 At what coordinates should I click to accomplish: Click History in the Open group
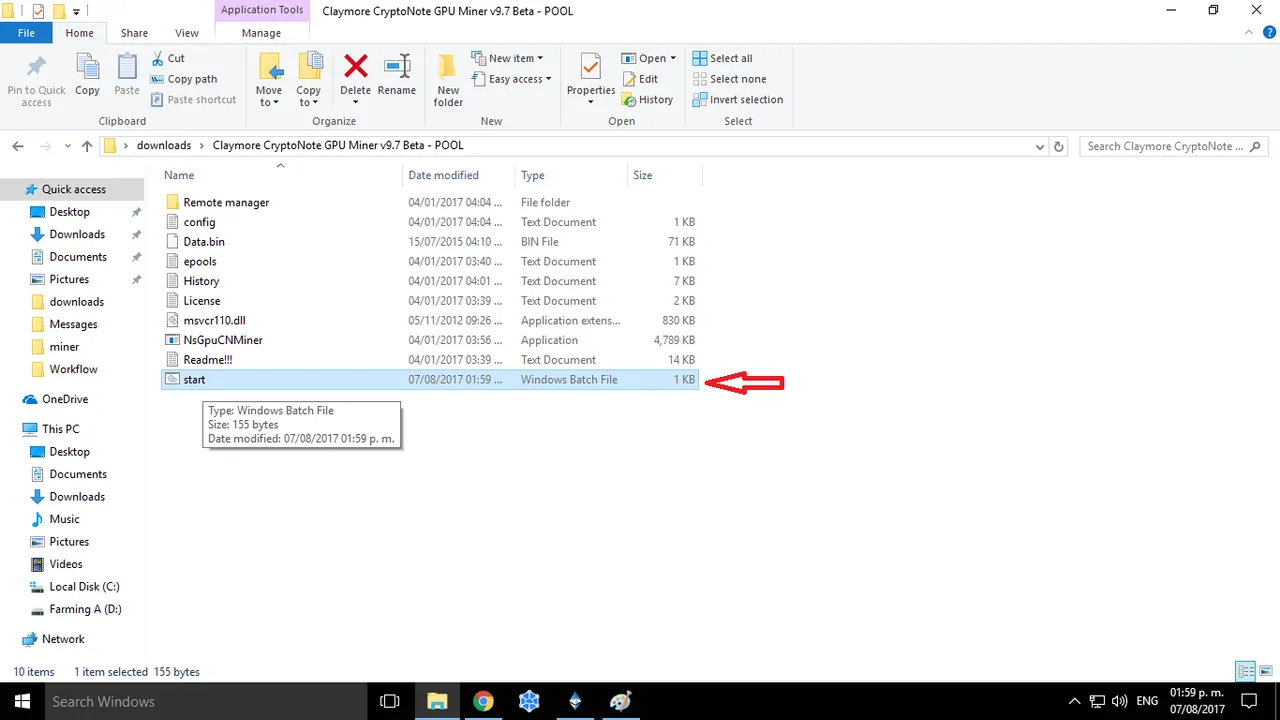647,100
